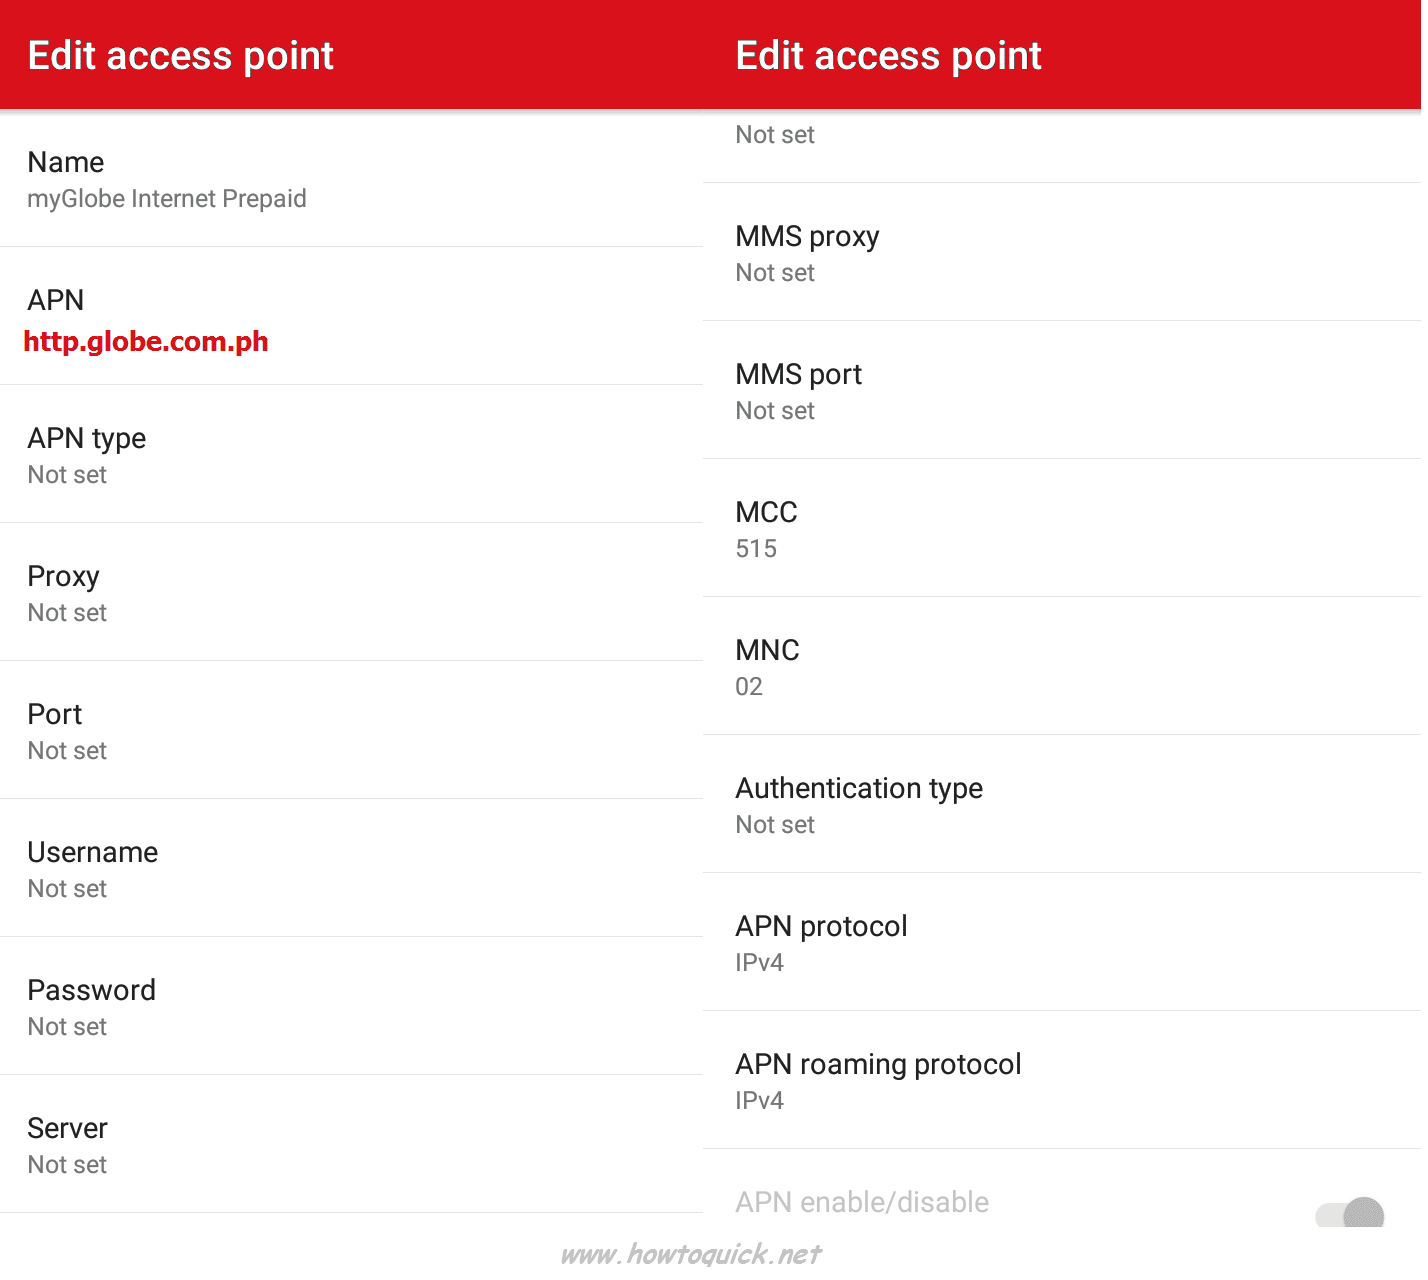Edit the APN field http.globe.com.ph
The image size is (1428, 1280).
click(x=352, y=316)
